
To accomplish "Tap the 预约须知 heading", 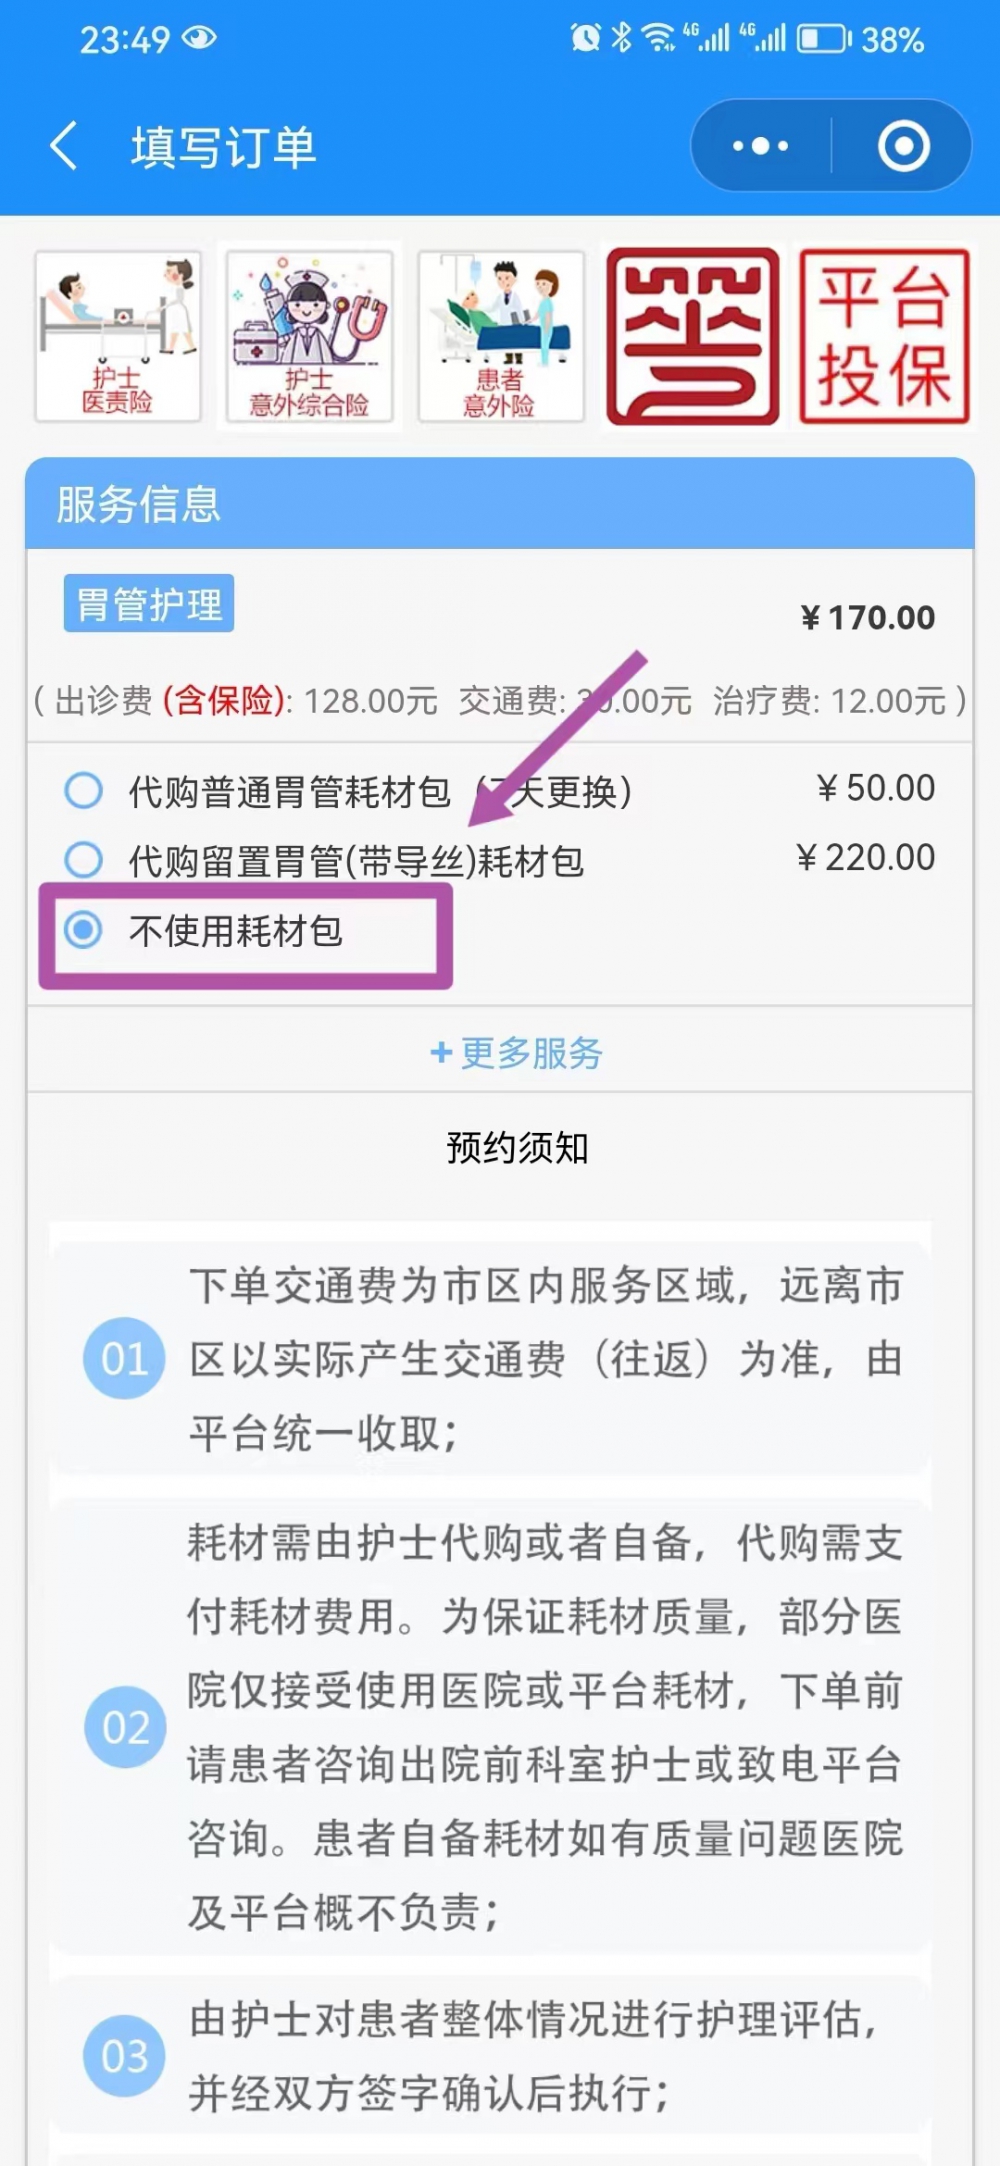I will coord(516,1148).
